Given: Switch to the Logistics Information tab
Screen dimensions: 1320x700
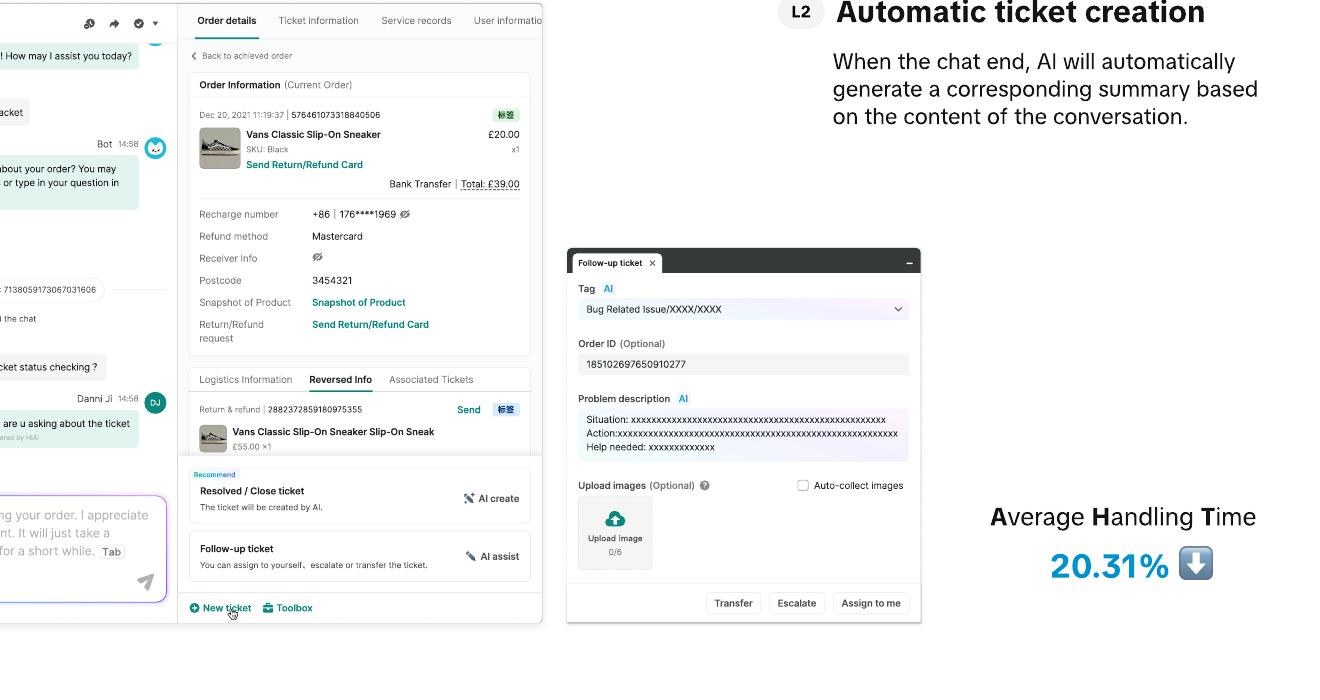Looking at the screenshot, I should pos(246,380).
